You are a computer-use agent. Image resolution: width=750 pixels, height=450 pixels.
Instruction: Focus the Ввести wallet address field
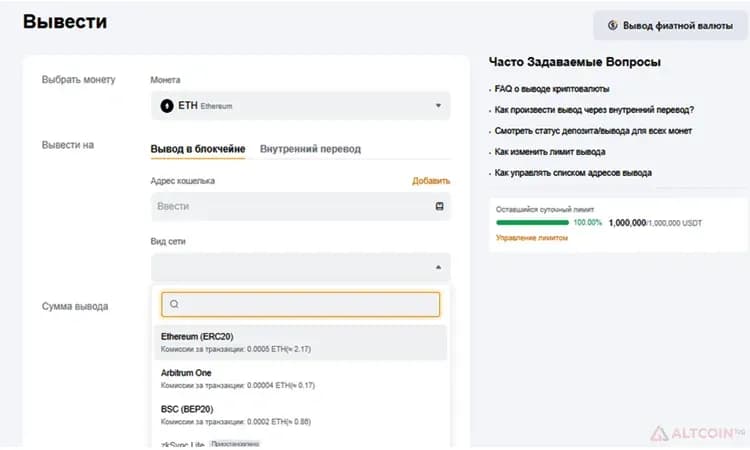300,206
